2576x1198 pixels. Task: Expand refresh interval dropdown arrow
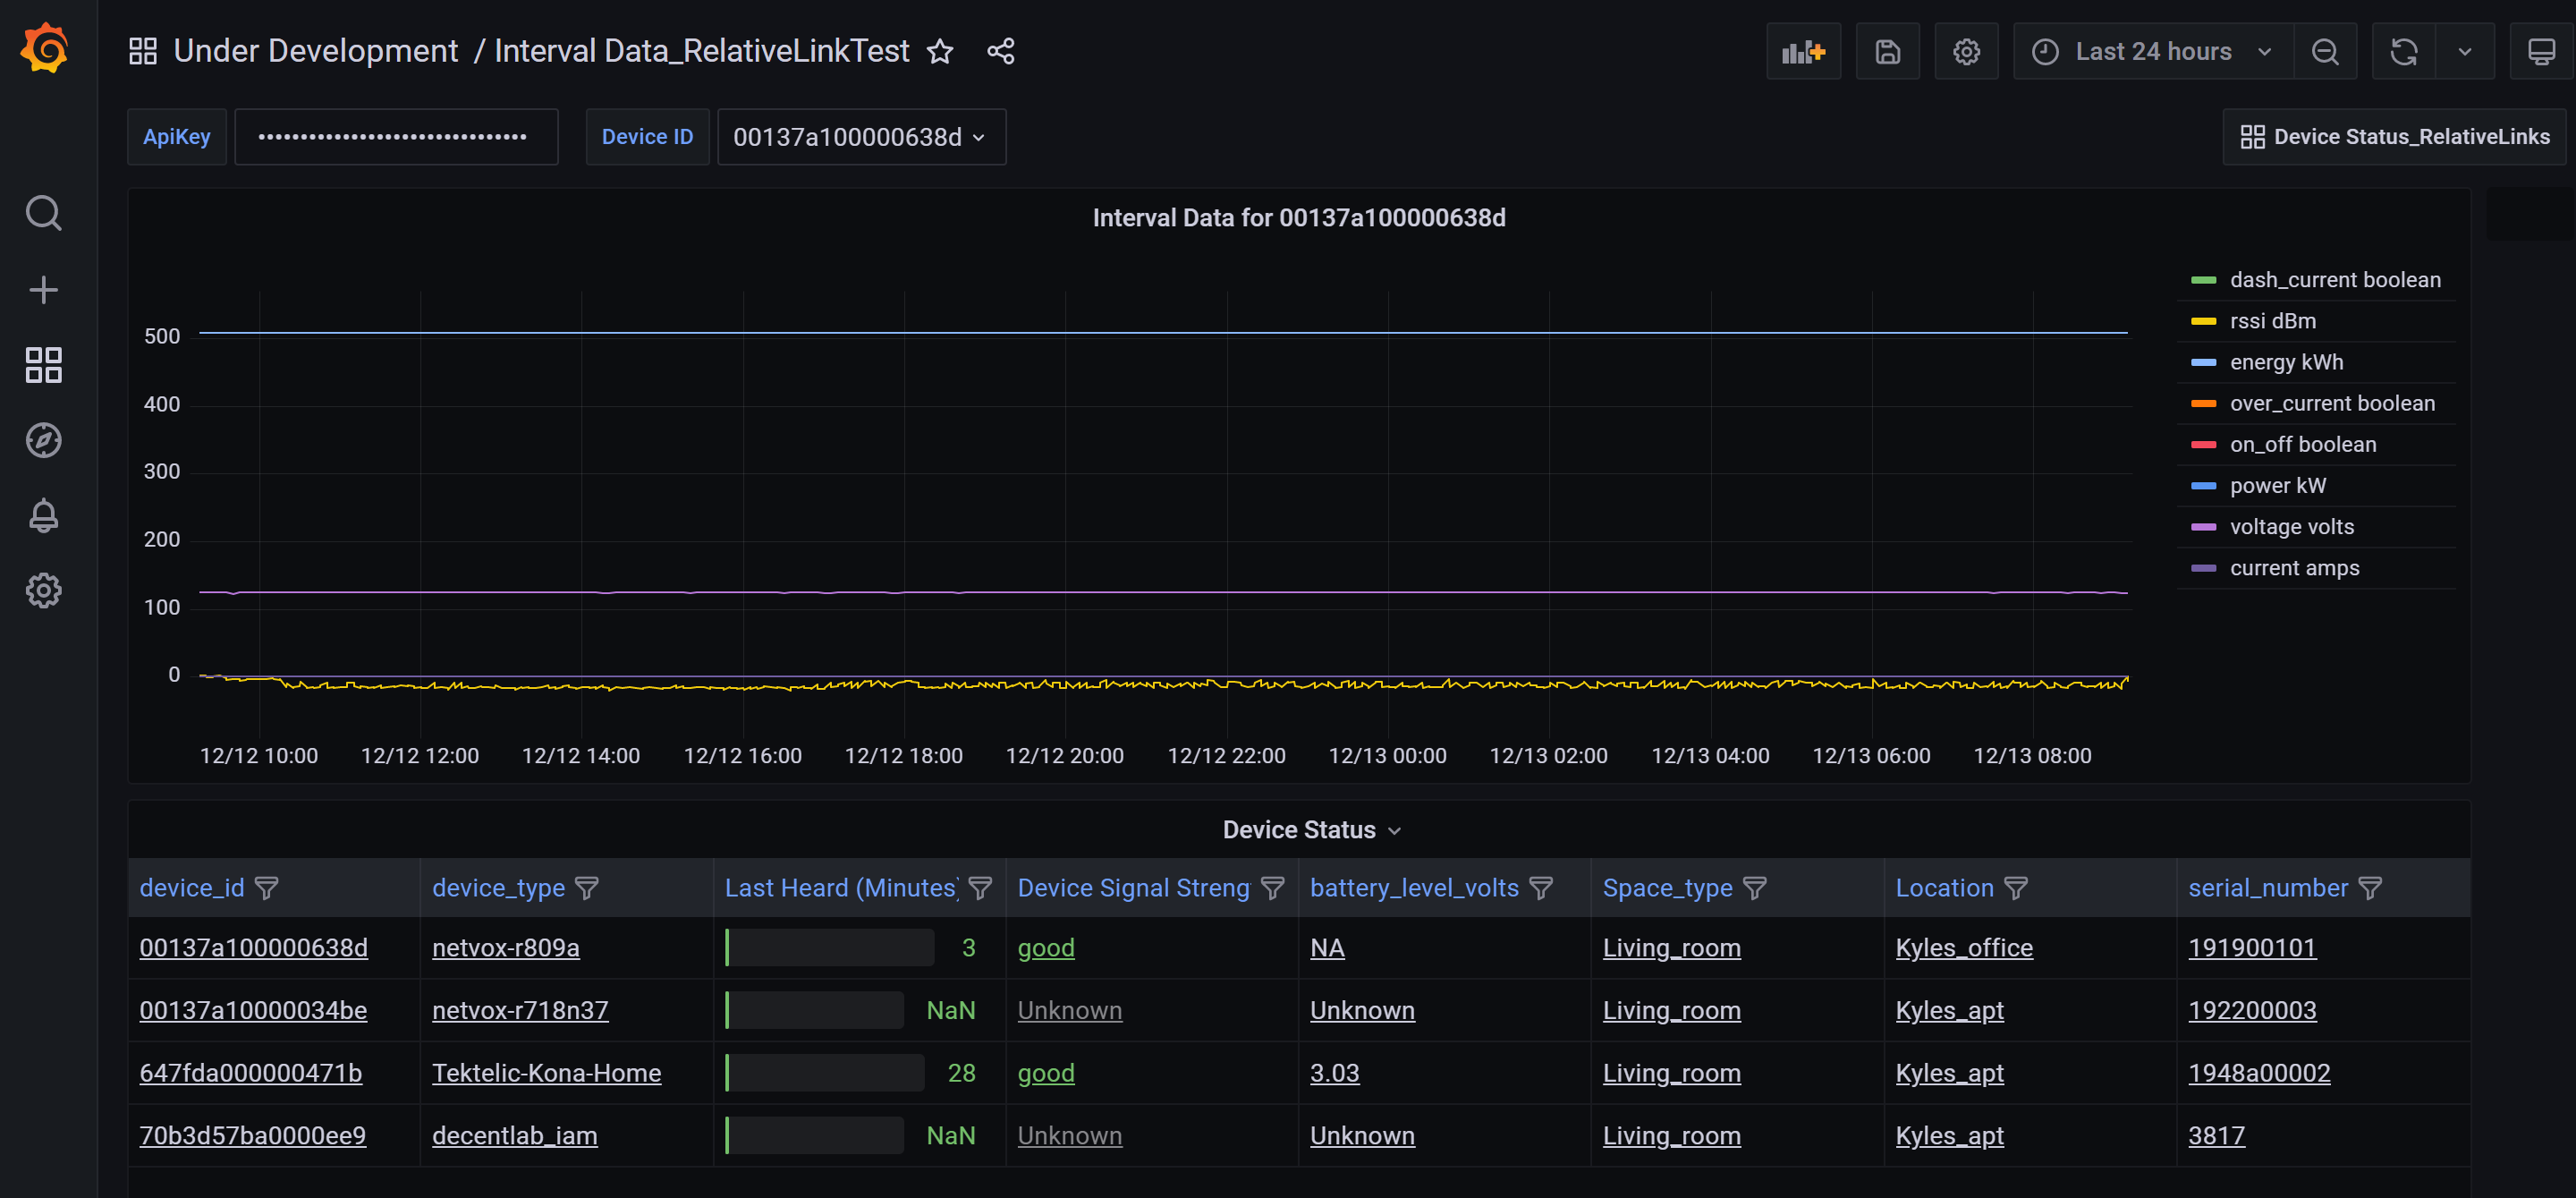click(x=2464, y=52)
